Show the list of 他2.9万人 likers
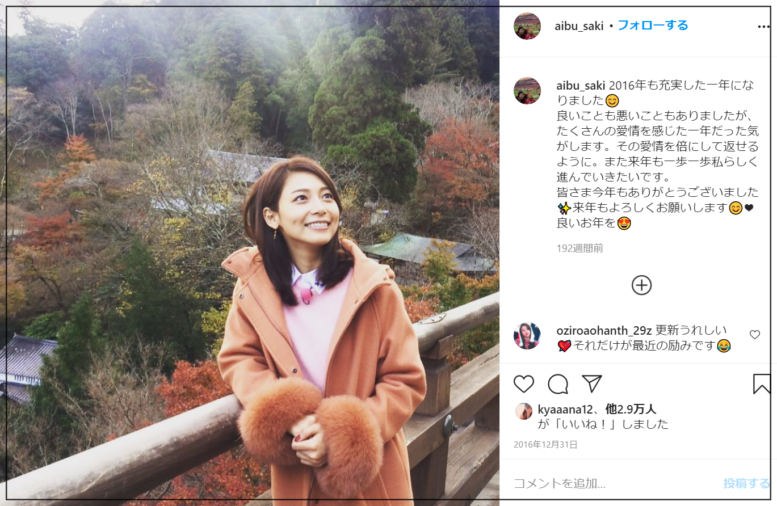The width and height of the screenshot is (777, 506). pos(630,409)
